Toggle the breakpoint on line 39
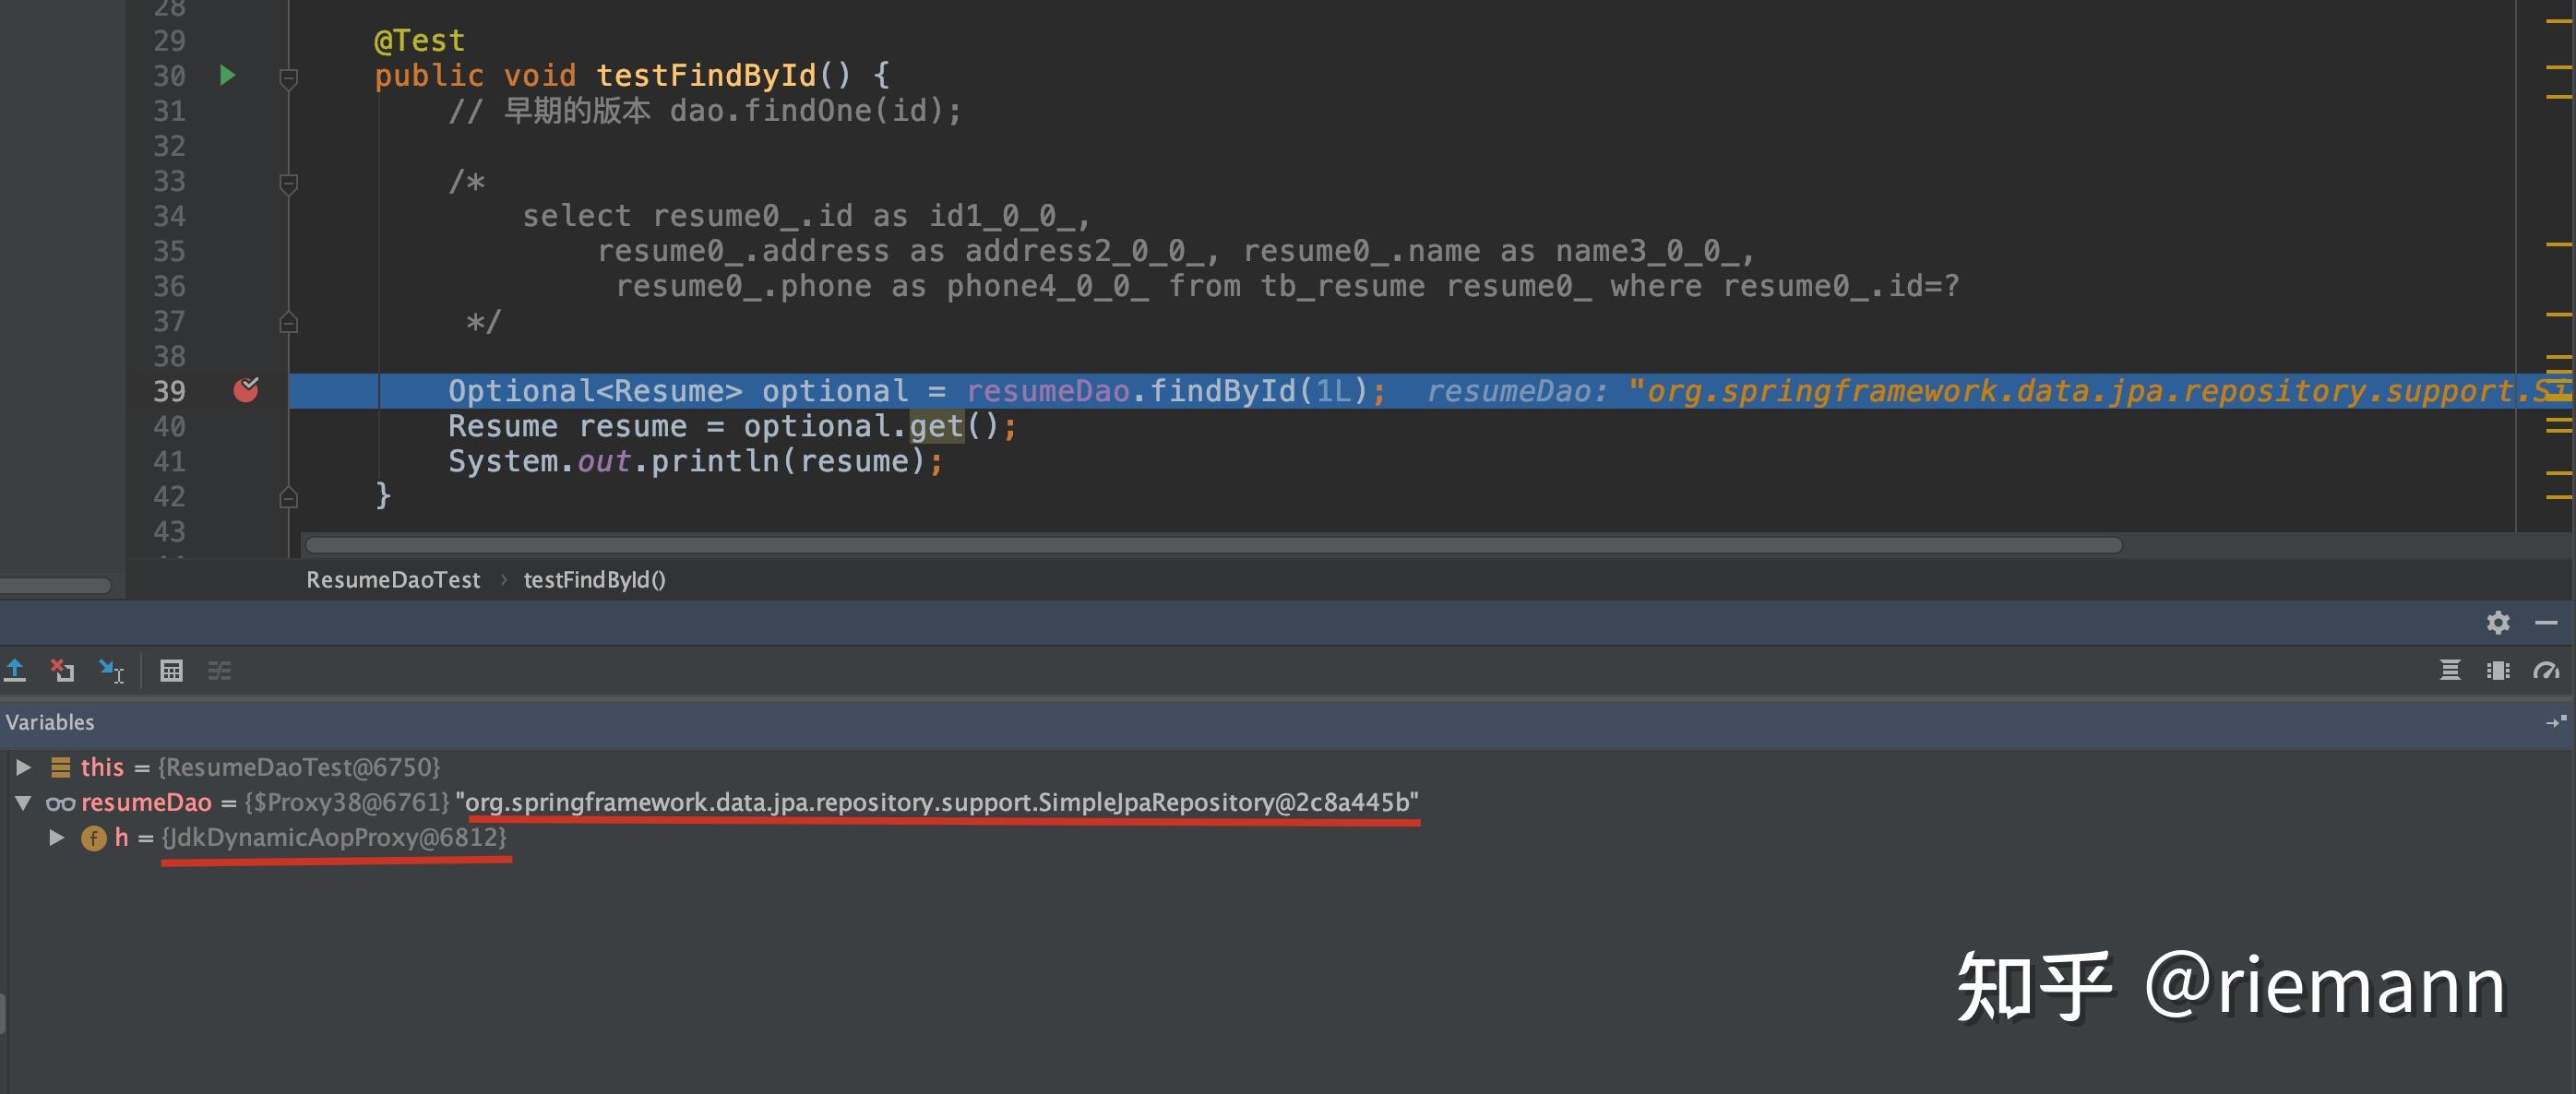The width and height of the screenshot is (2576, 1094). [245, 390]
